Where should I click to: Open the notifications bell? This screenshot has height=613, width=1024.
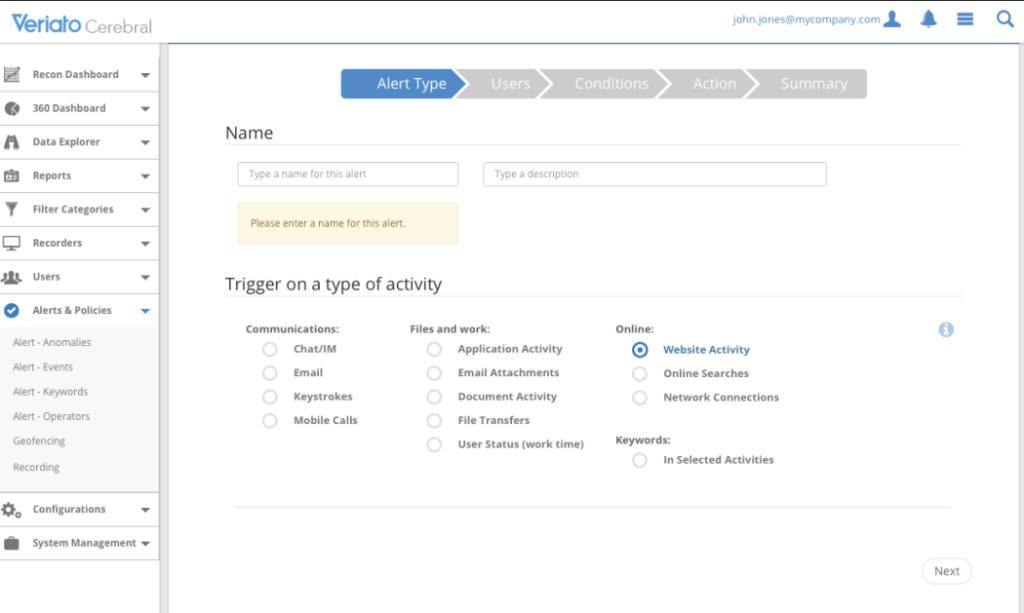[928, 18]
